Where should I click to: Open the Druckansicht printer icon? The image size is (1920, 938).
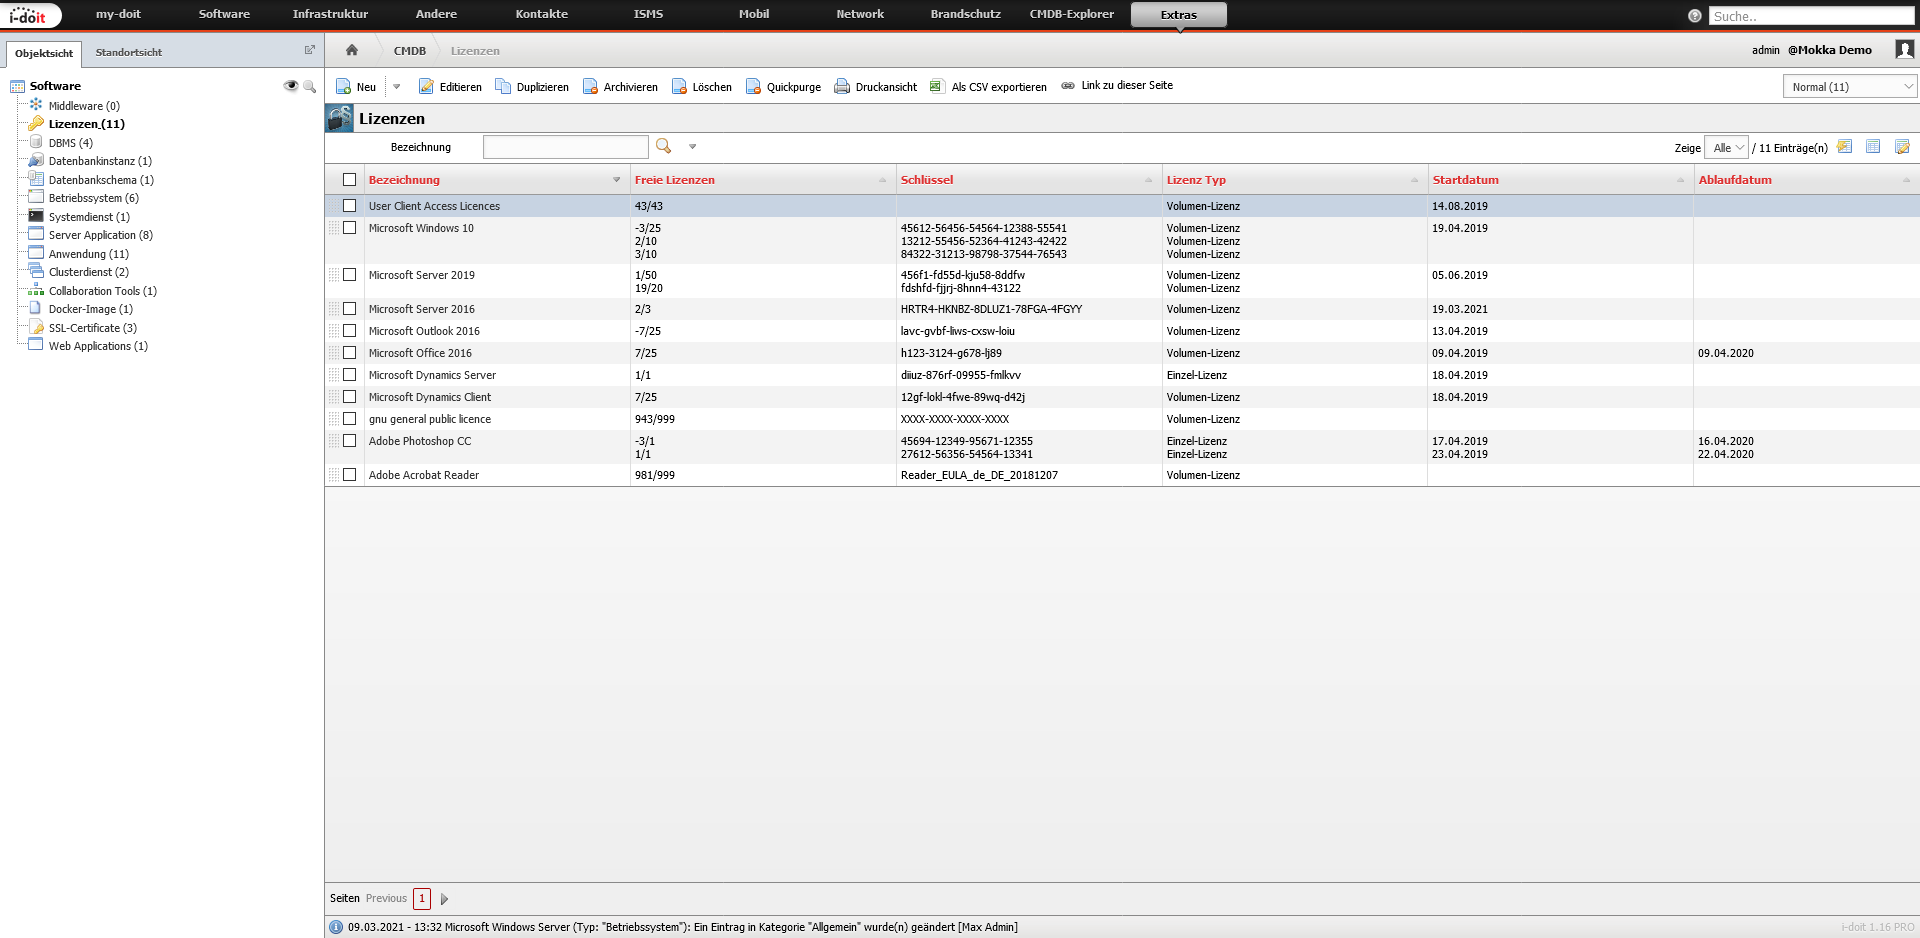pyautogui.click(x=842, y=87)
